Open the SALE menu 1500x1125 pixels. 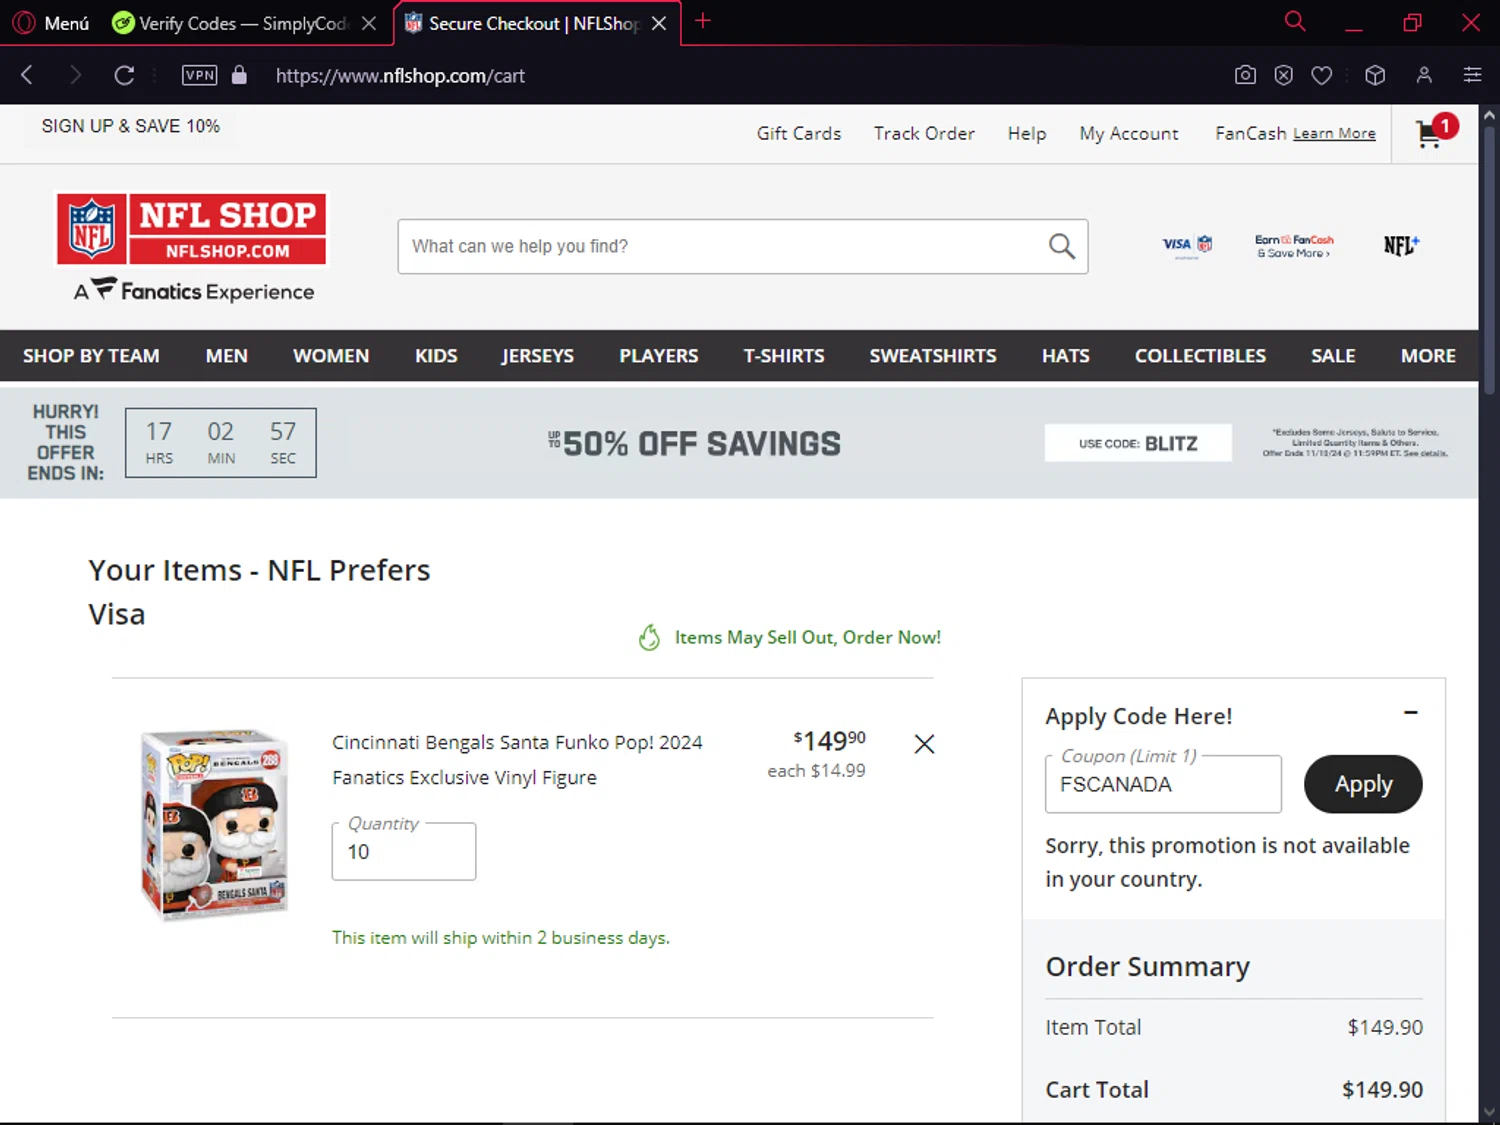[x=1333, y=356]
